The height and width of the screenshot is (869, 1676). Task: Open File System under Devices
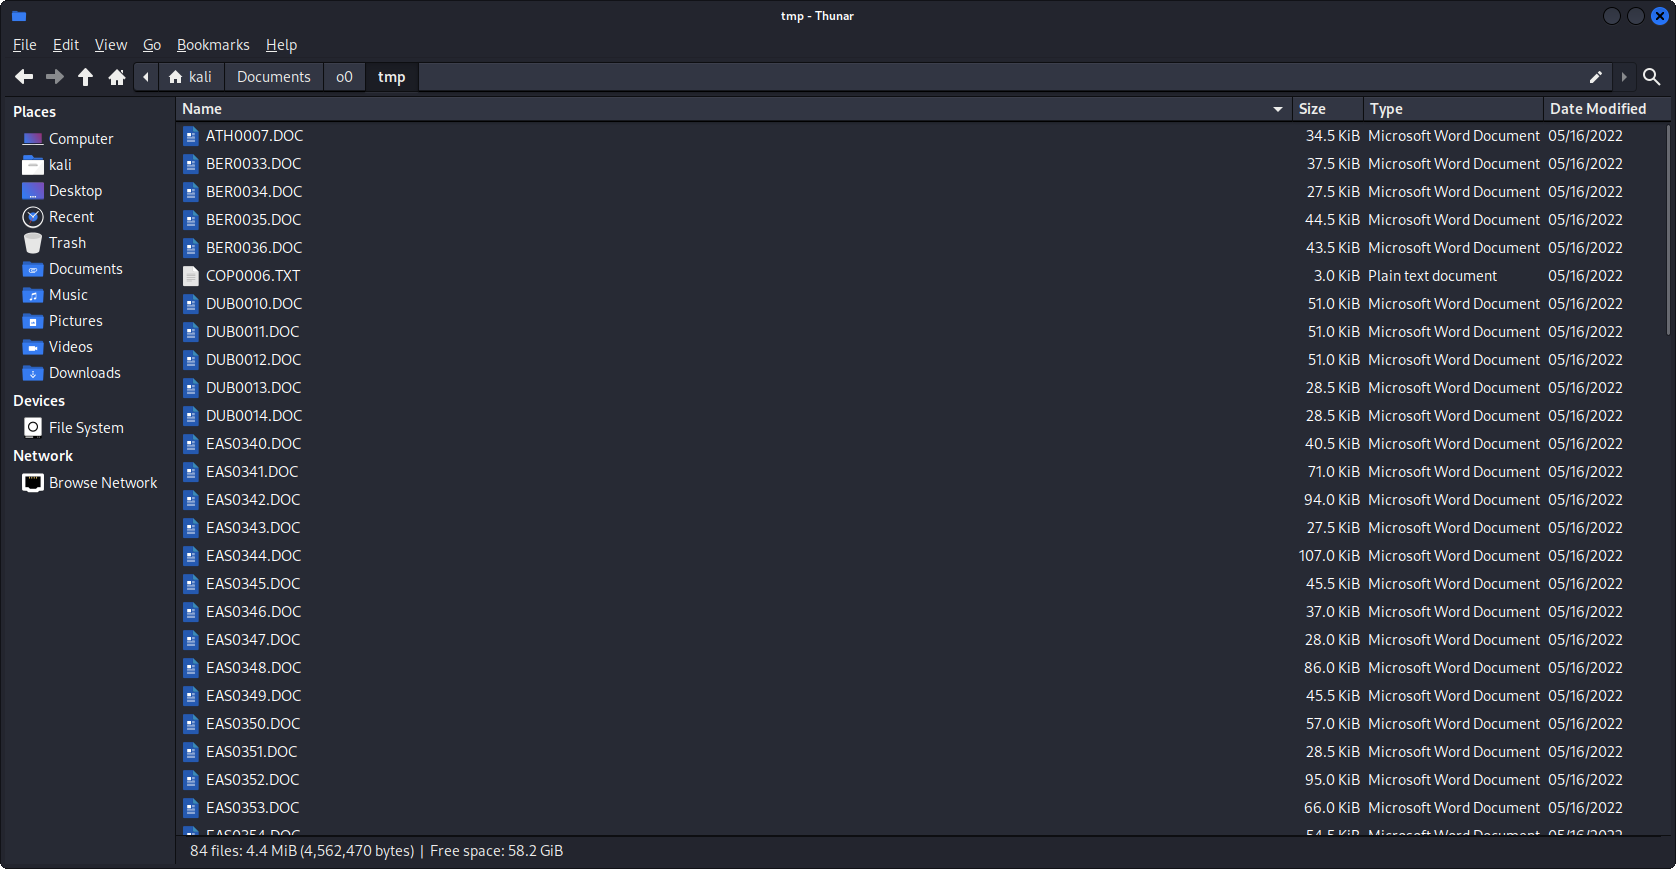click(x=86, y=428)
